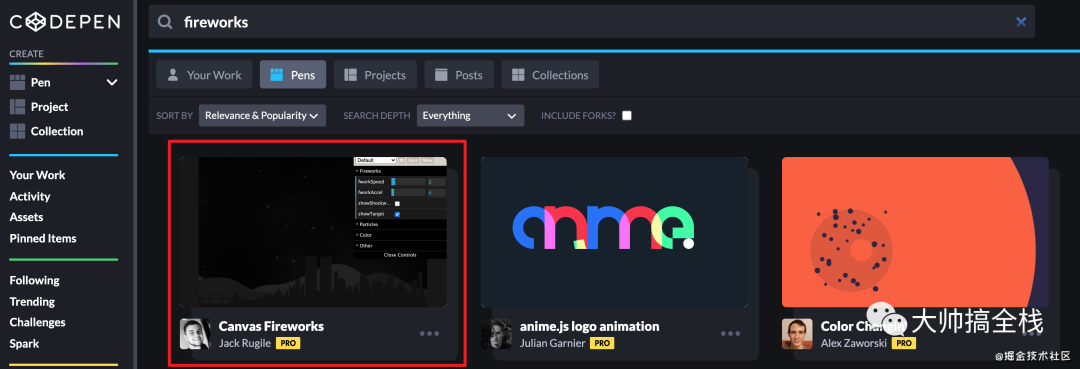Toggle the Include Forks checkbox
Screen dimensions: 1080x369
tap(627, 116)
